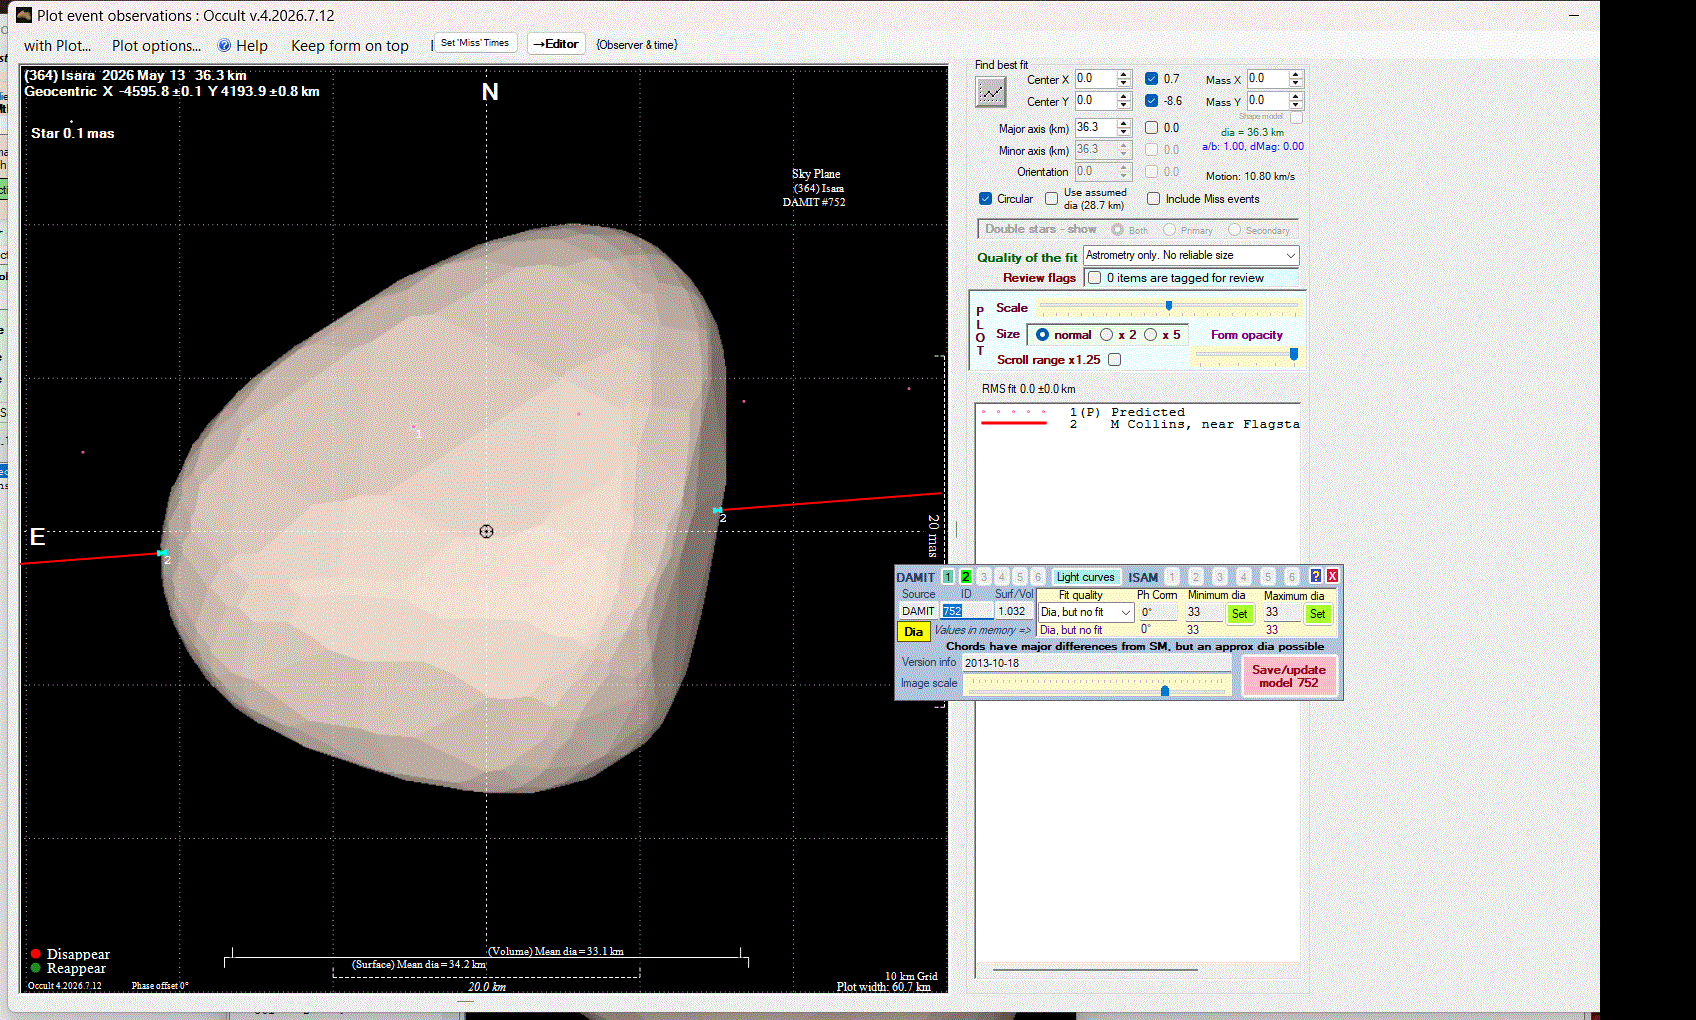Click Set button for Minimum dia
The height and width of the screenshot is (1020, 1696).
(x=1239, y=614)
